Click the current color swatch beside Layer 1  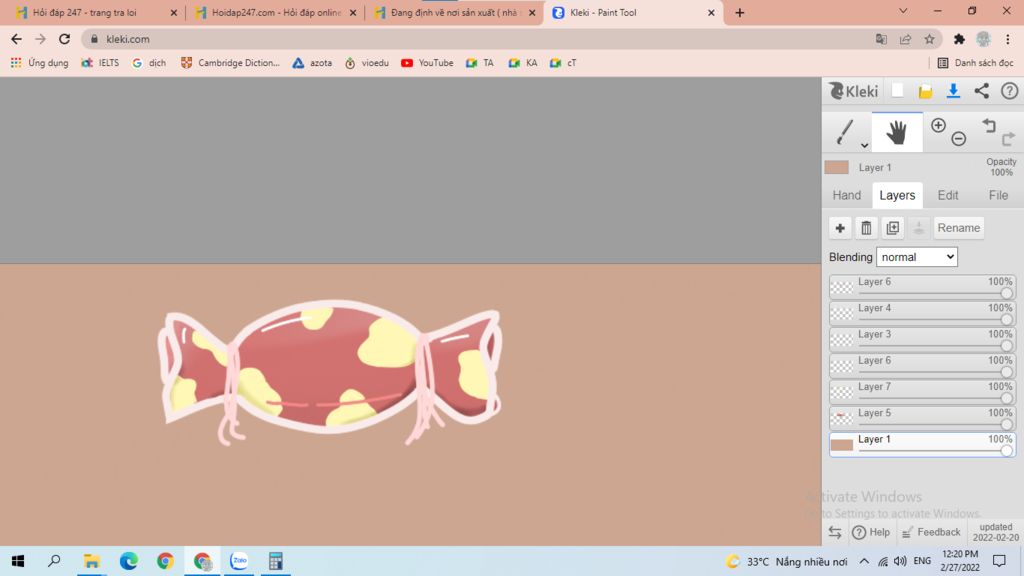coord(837,167)
